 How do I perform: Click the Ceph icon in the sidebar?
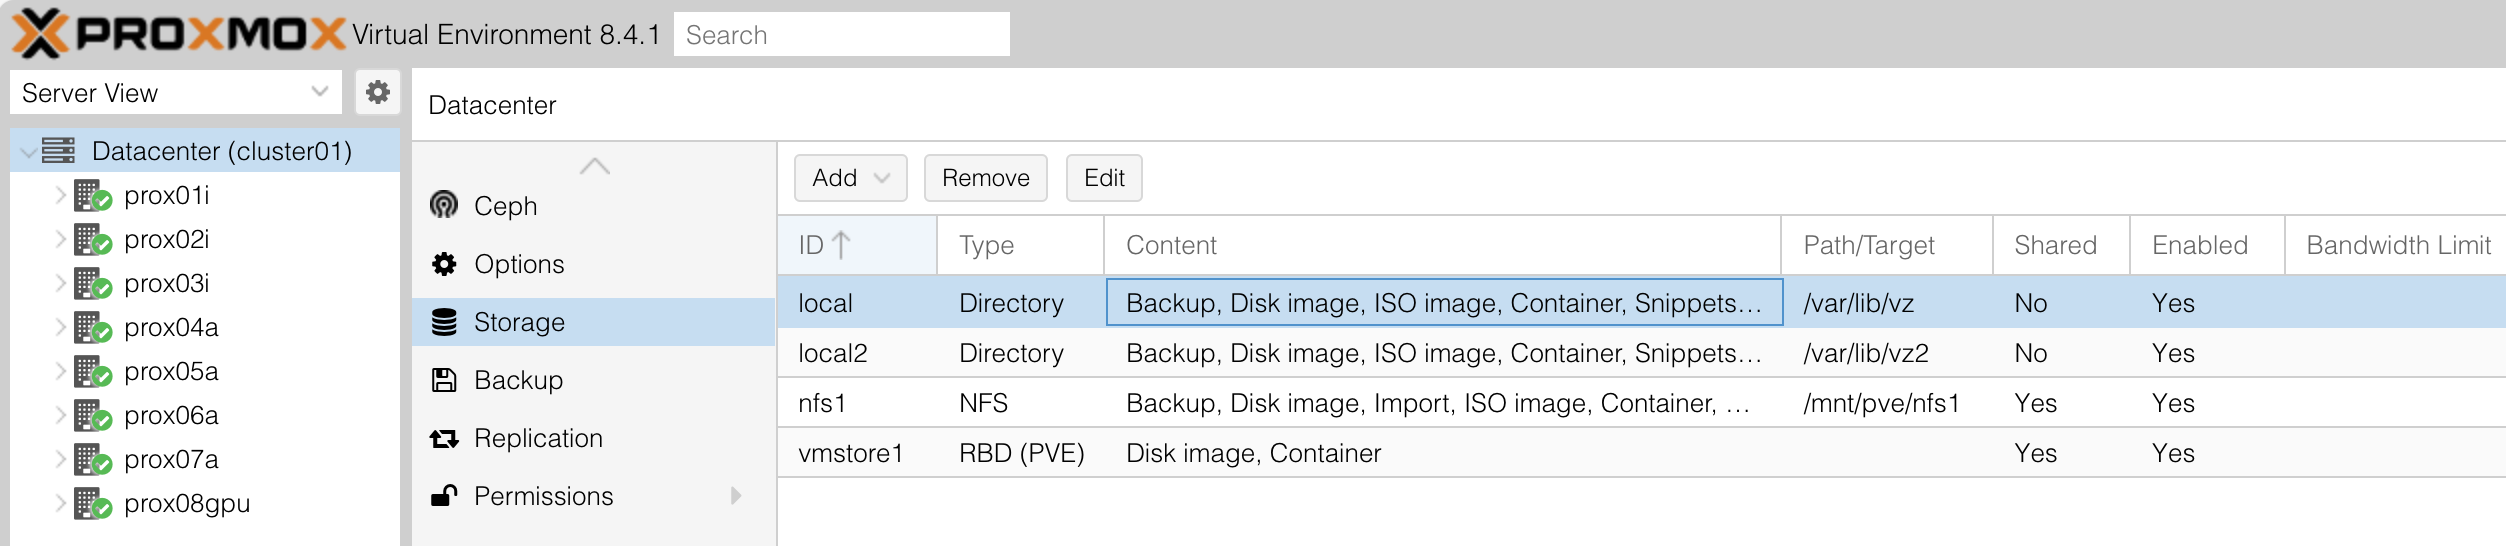tap(443, 205)
